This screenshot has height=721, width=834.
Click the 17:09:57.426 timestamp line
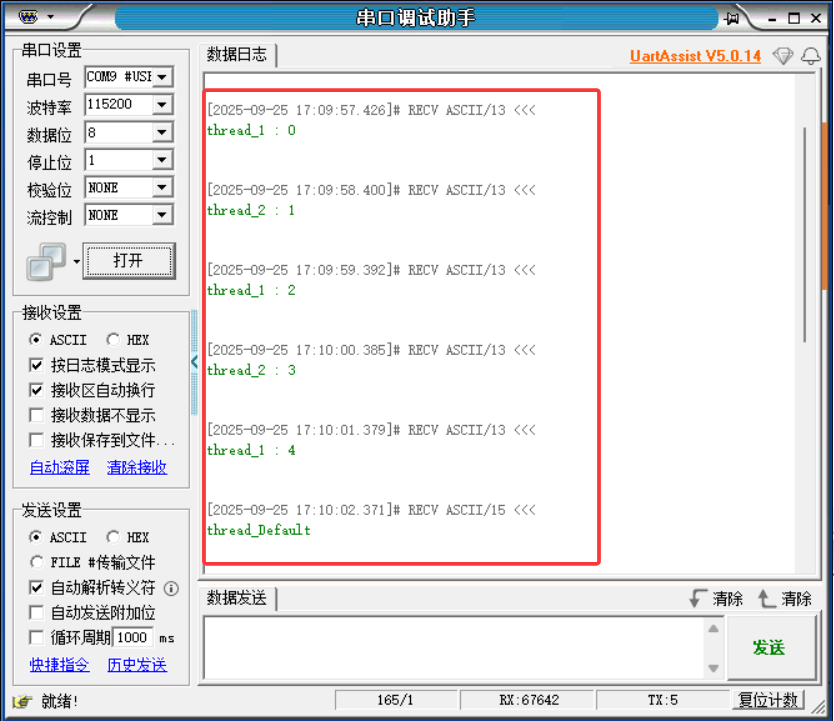[x=372, y=111]
